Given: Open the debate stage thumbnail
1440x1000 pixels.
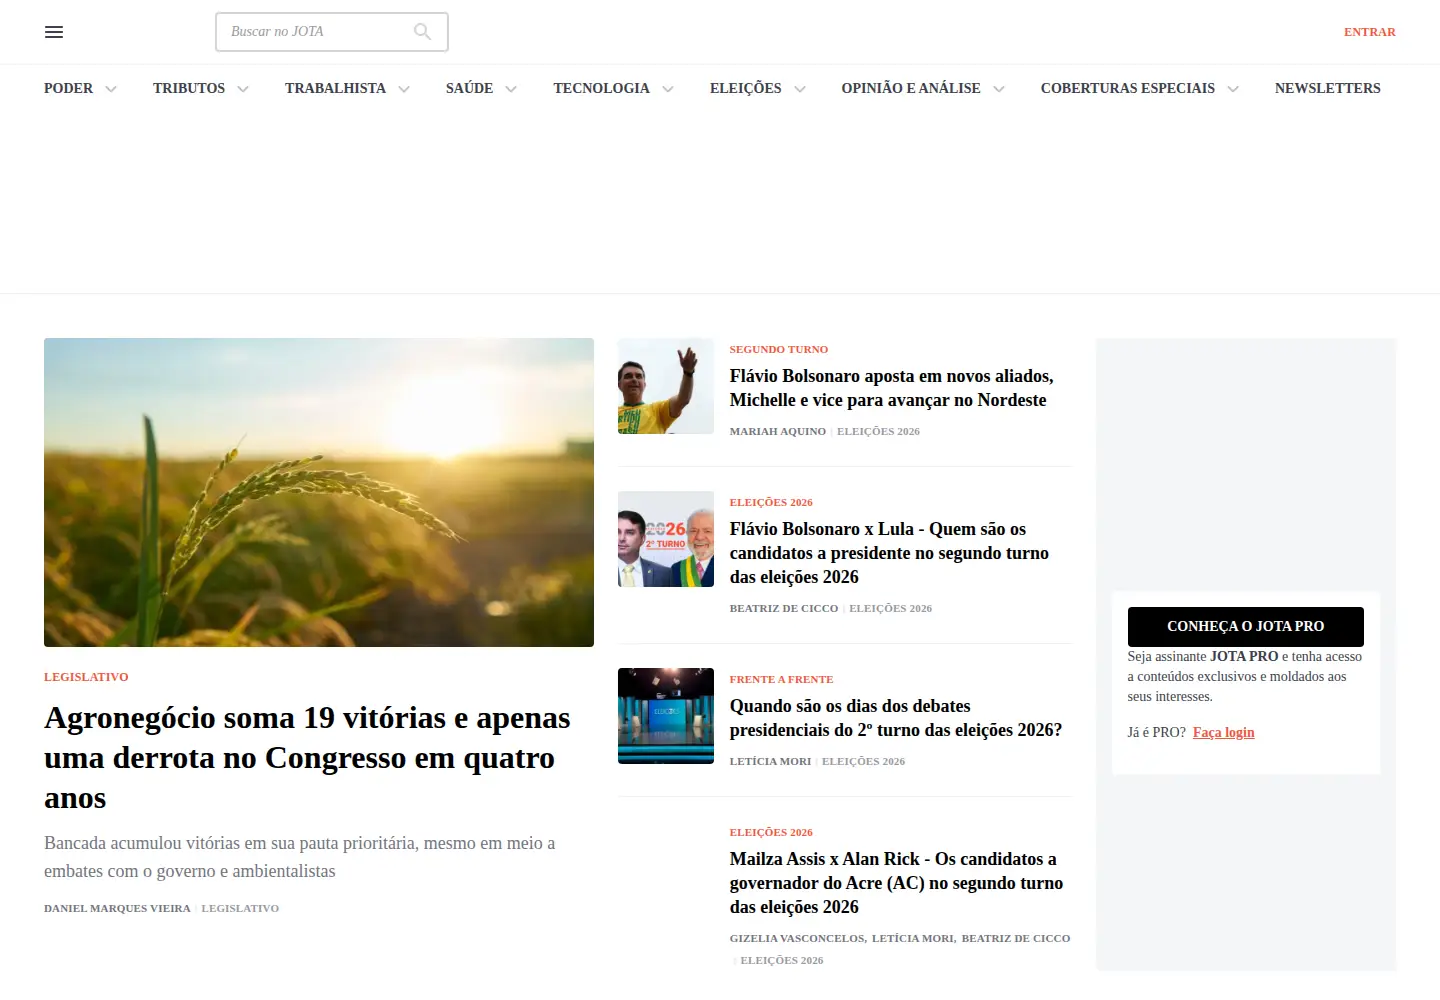Looking at the screenshot, I should (666, 716).
